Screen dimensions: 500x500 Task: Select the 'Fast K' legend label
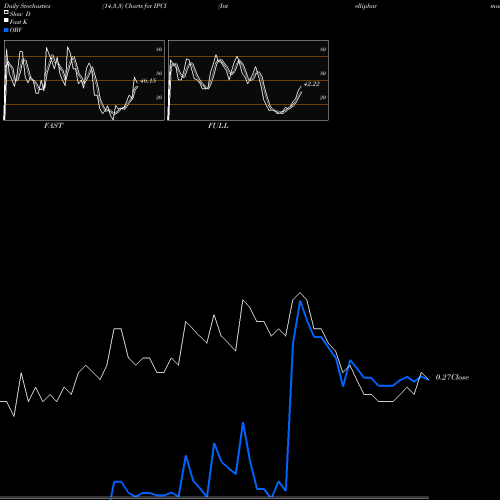click(x=19, y=22)
